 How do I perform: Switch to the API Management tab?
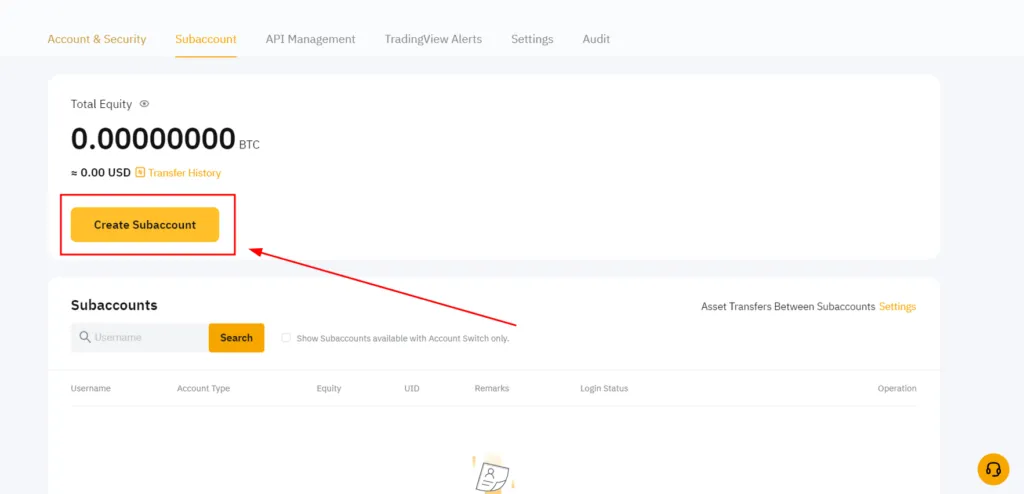coord(310,39)
